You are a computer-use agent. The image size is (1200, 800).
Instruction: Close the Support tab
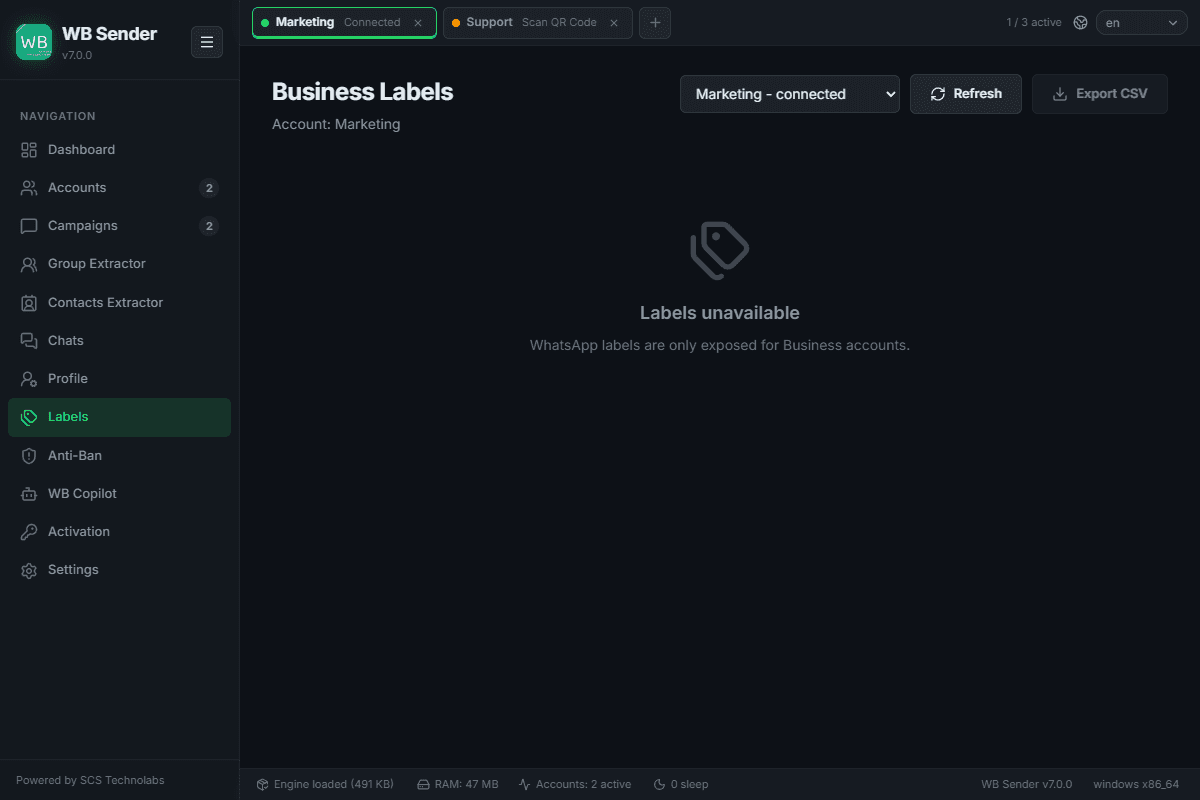(614, 23)
